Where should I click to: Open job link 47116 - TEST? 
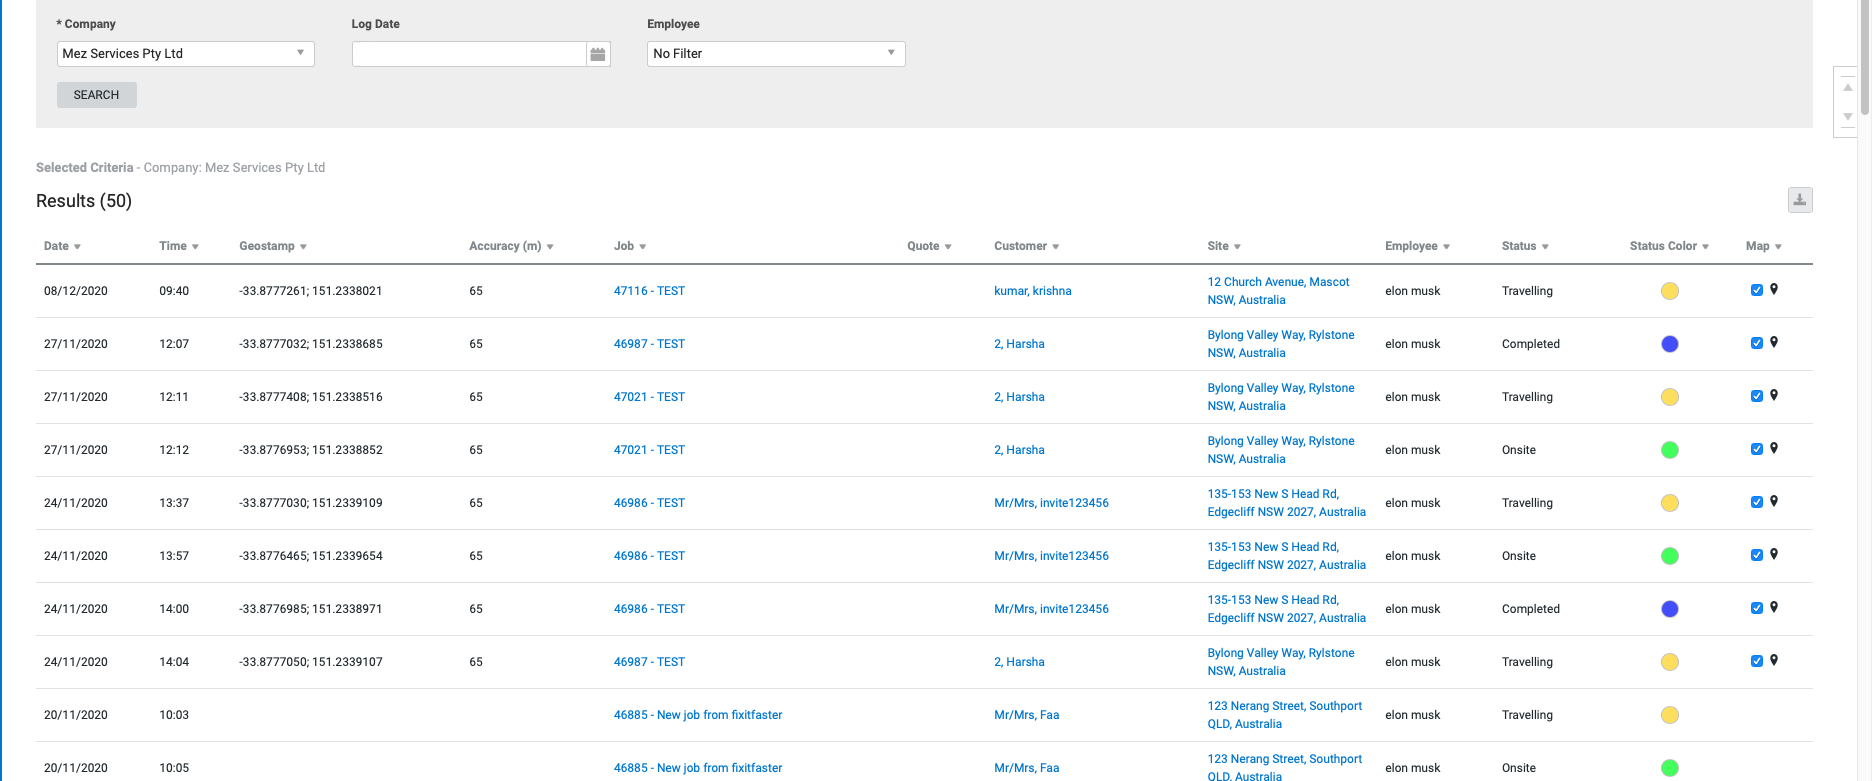click(649, 291)
